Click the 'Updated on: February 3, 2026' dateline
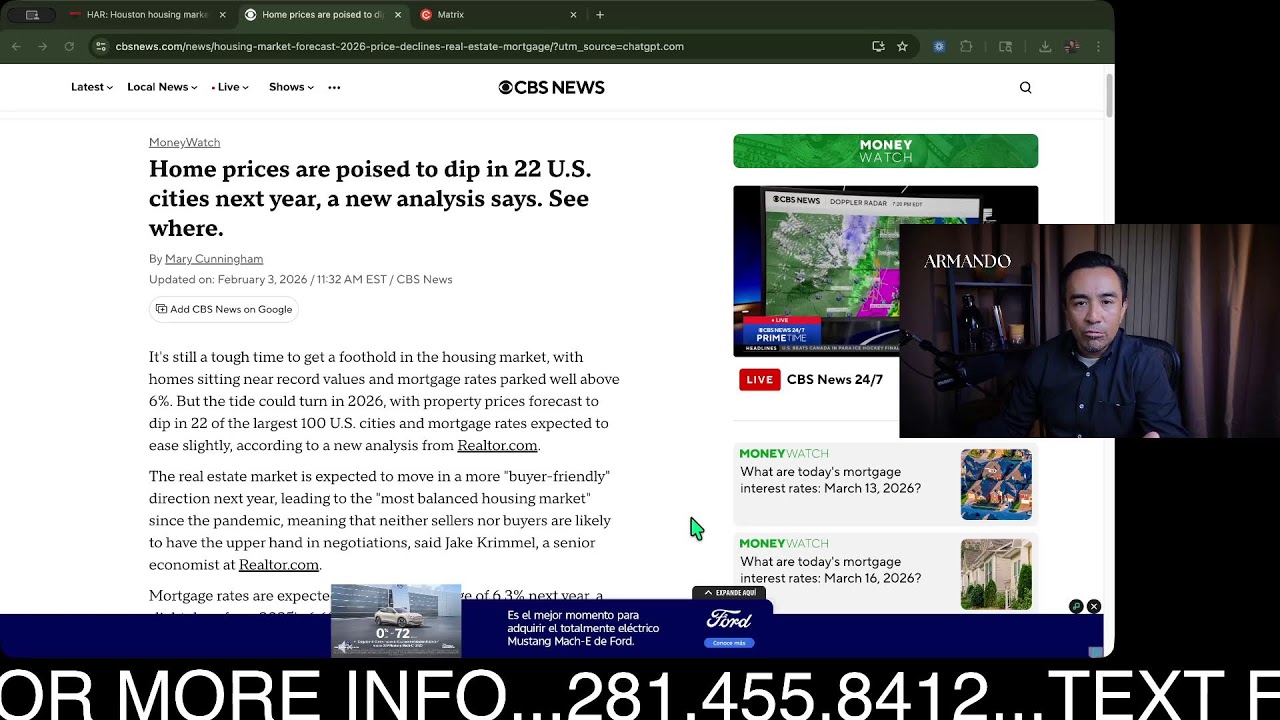 coord(300,280)
